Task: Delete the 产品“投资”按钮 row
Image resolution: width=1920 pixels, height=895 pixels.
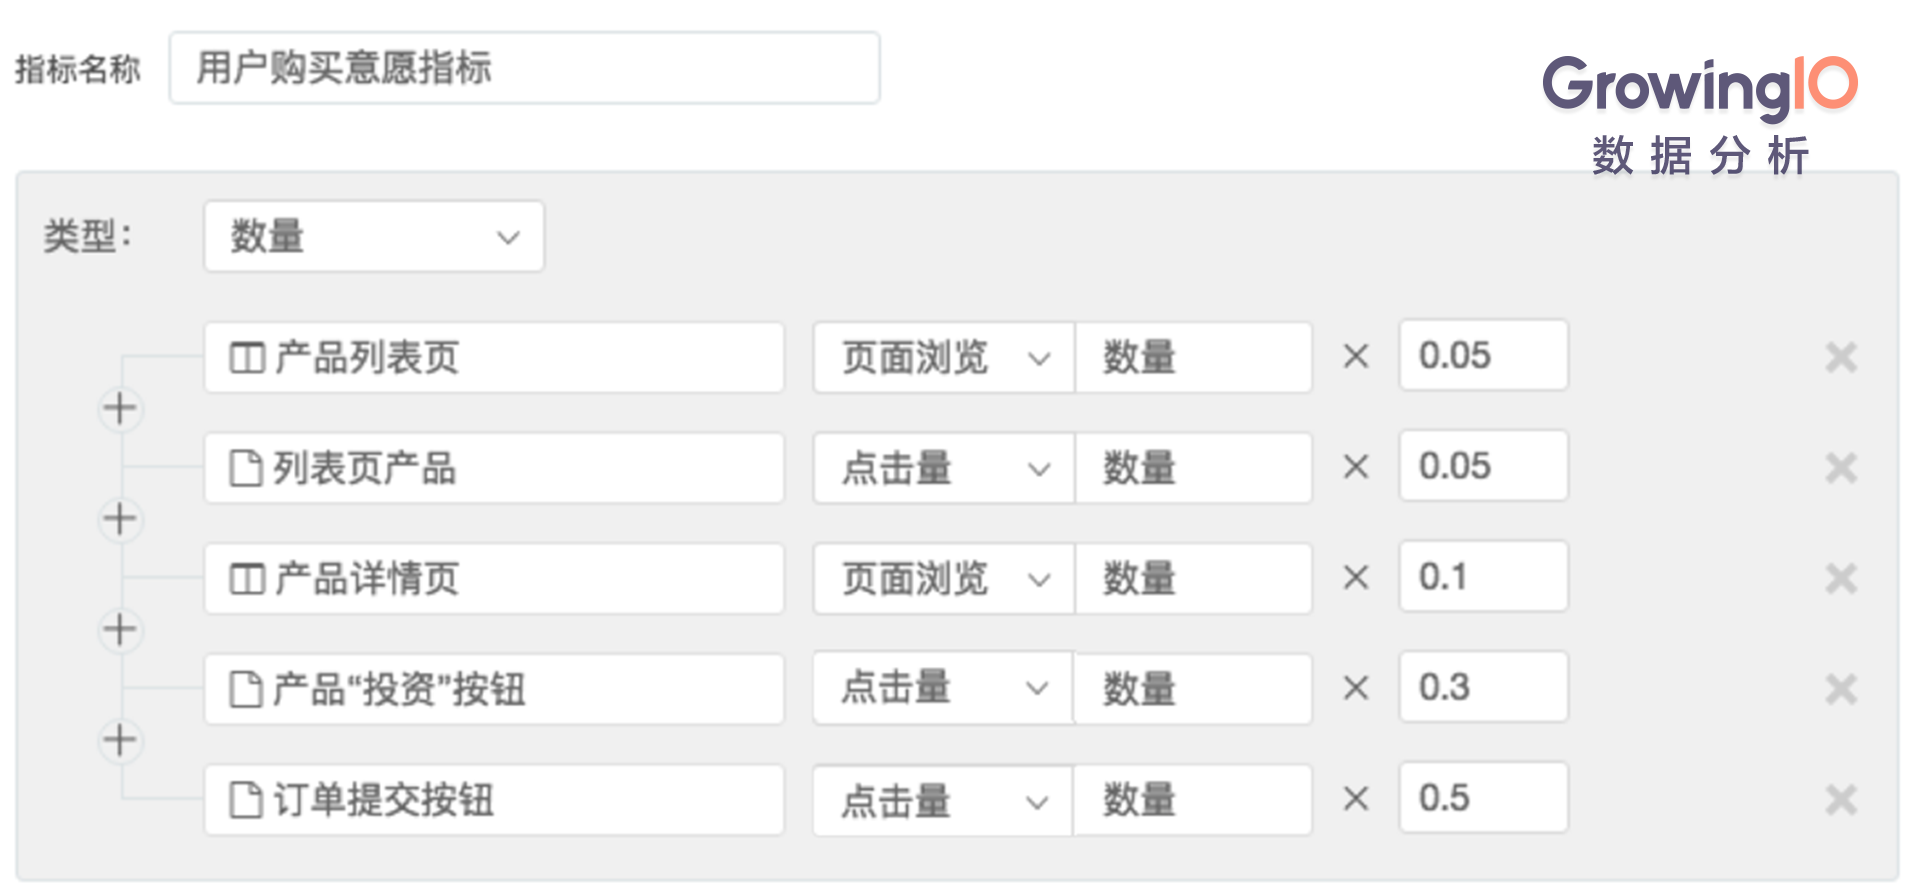Action: click(x=1841, y=689)
